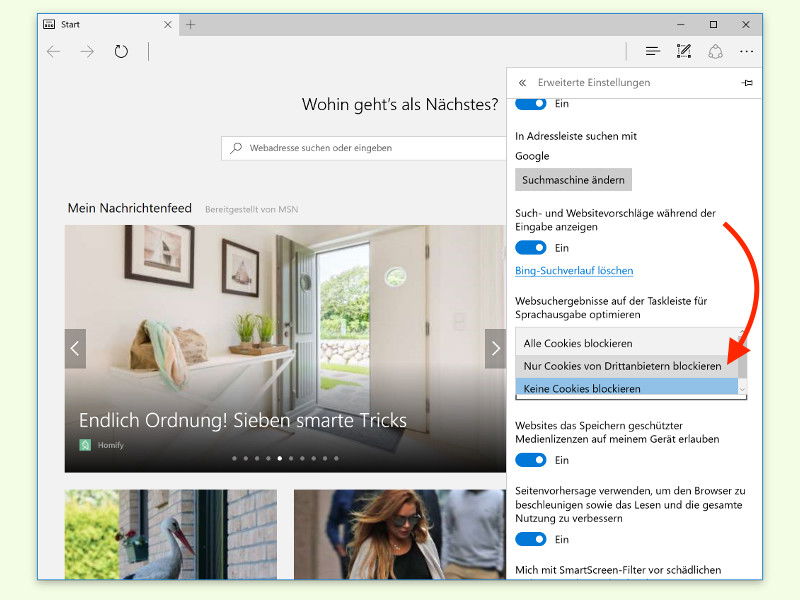Screen dimensions: 800x600
Task: Click the Google search engine label
Action: (532, 156)
